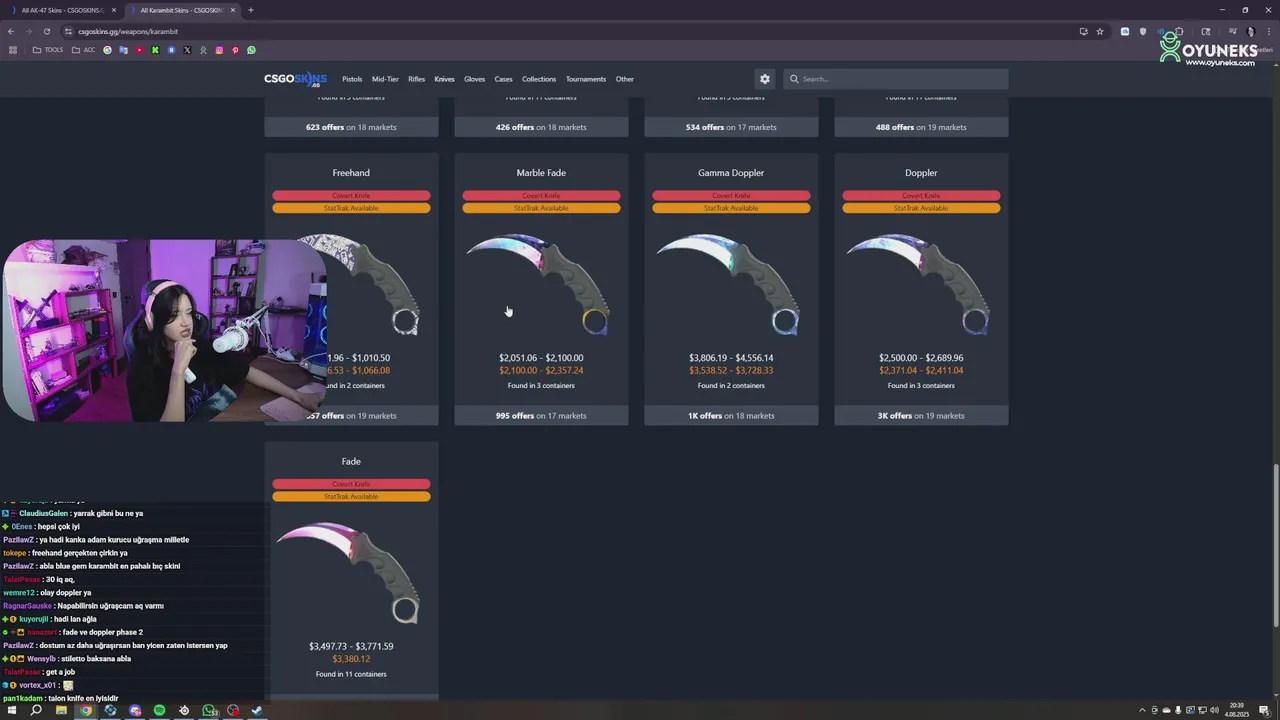Image resolution: width=1280 pixels, height=720 pixels.
Task: View the 623 offers on 18 markets
Action: pos(351,127)
